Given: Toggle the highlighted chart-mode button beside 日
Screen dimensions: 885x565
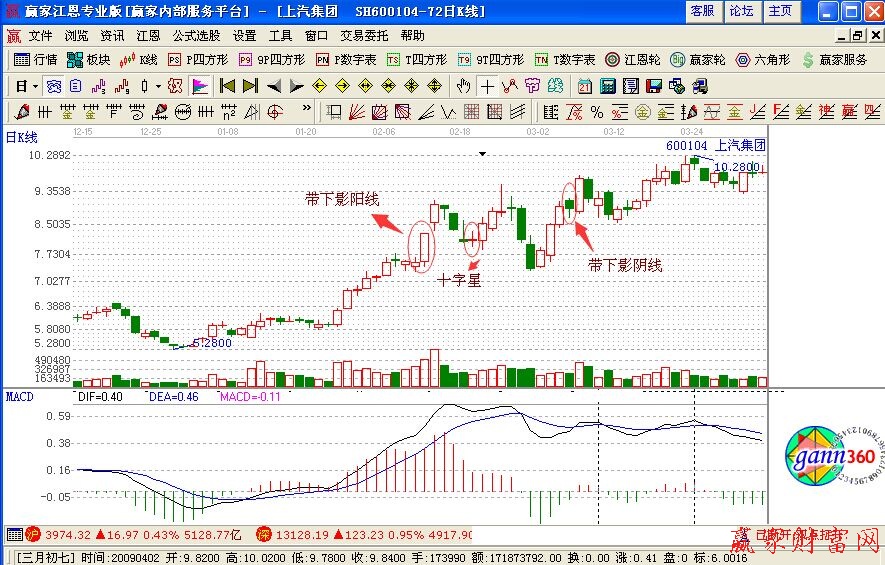Looking at the screenshot, I should click(53, 86).
